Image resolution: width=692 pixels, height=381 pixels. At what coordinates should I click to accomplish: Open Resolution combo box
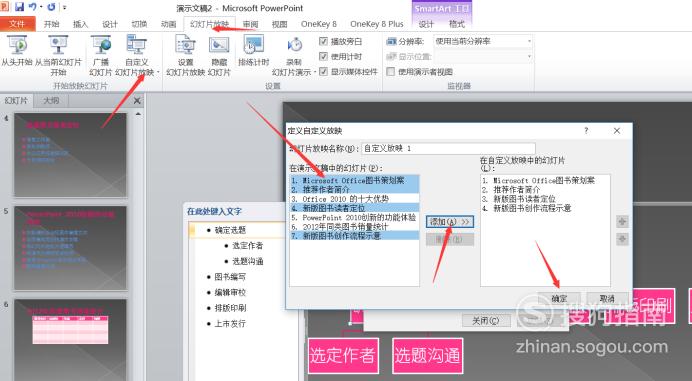tap(483, 41)
